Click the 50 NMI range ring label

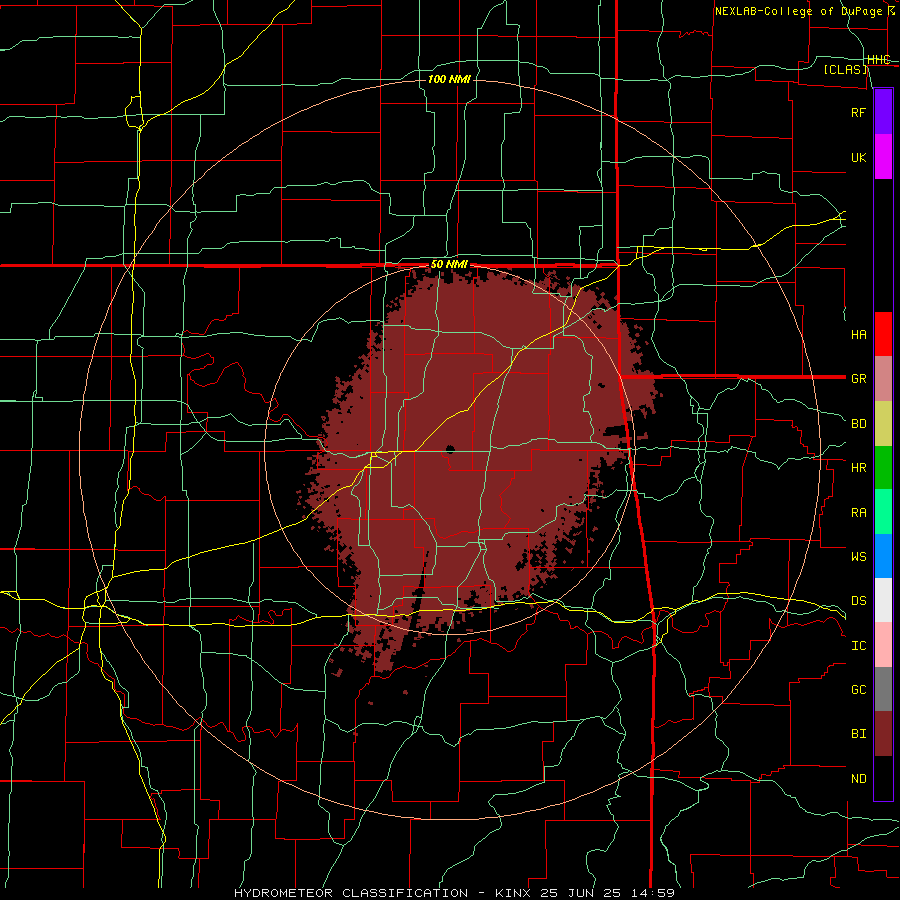tap(449, 265)
